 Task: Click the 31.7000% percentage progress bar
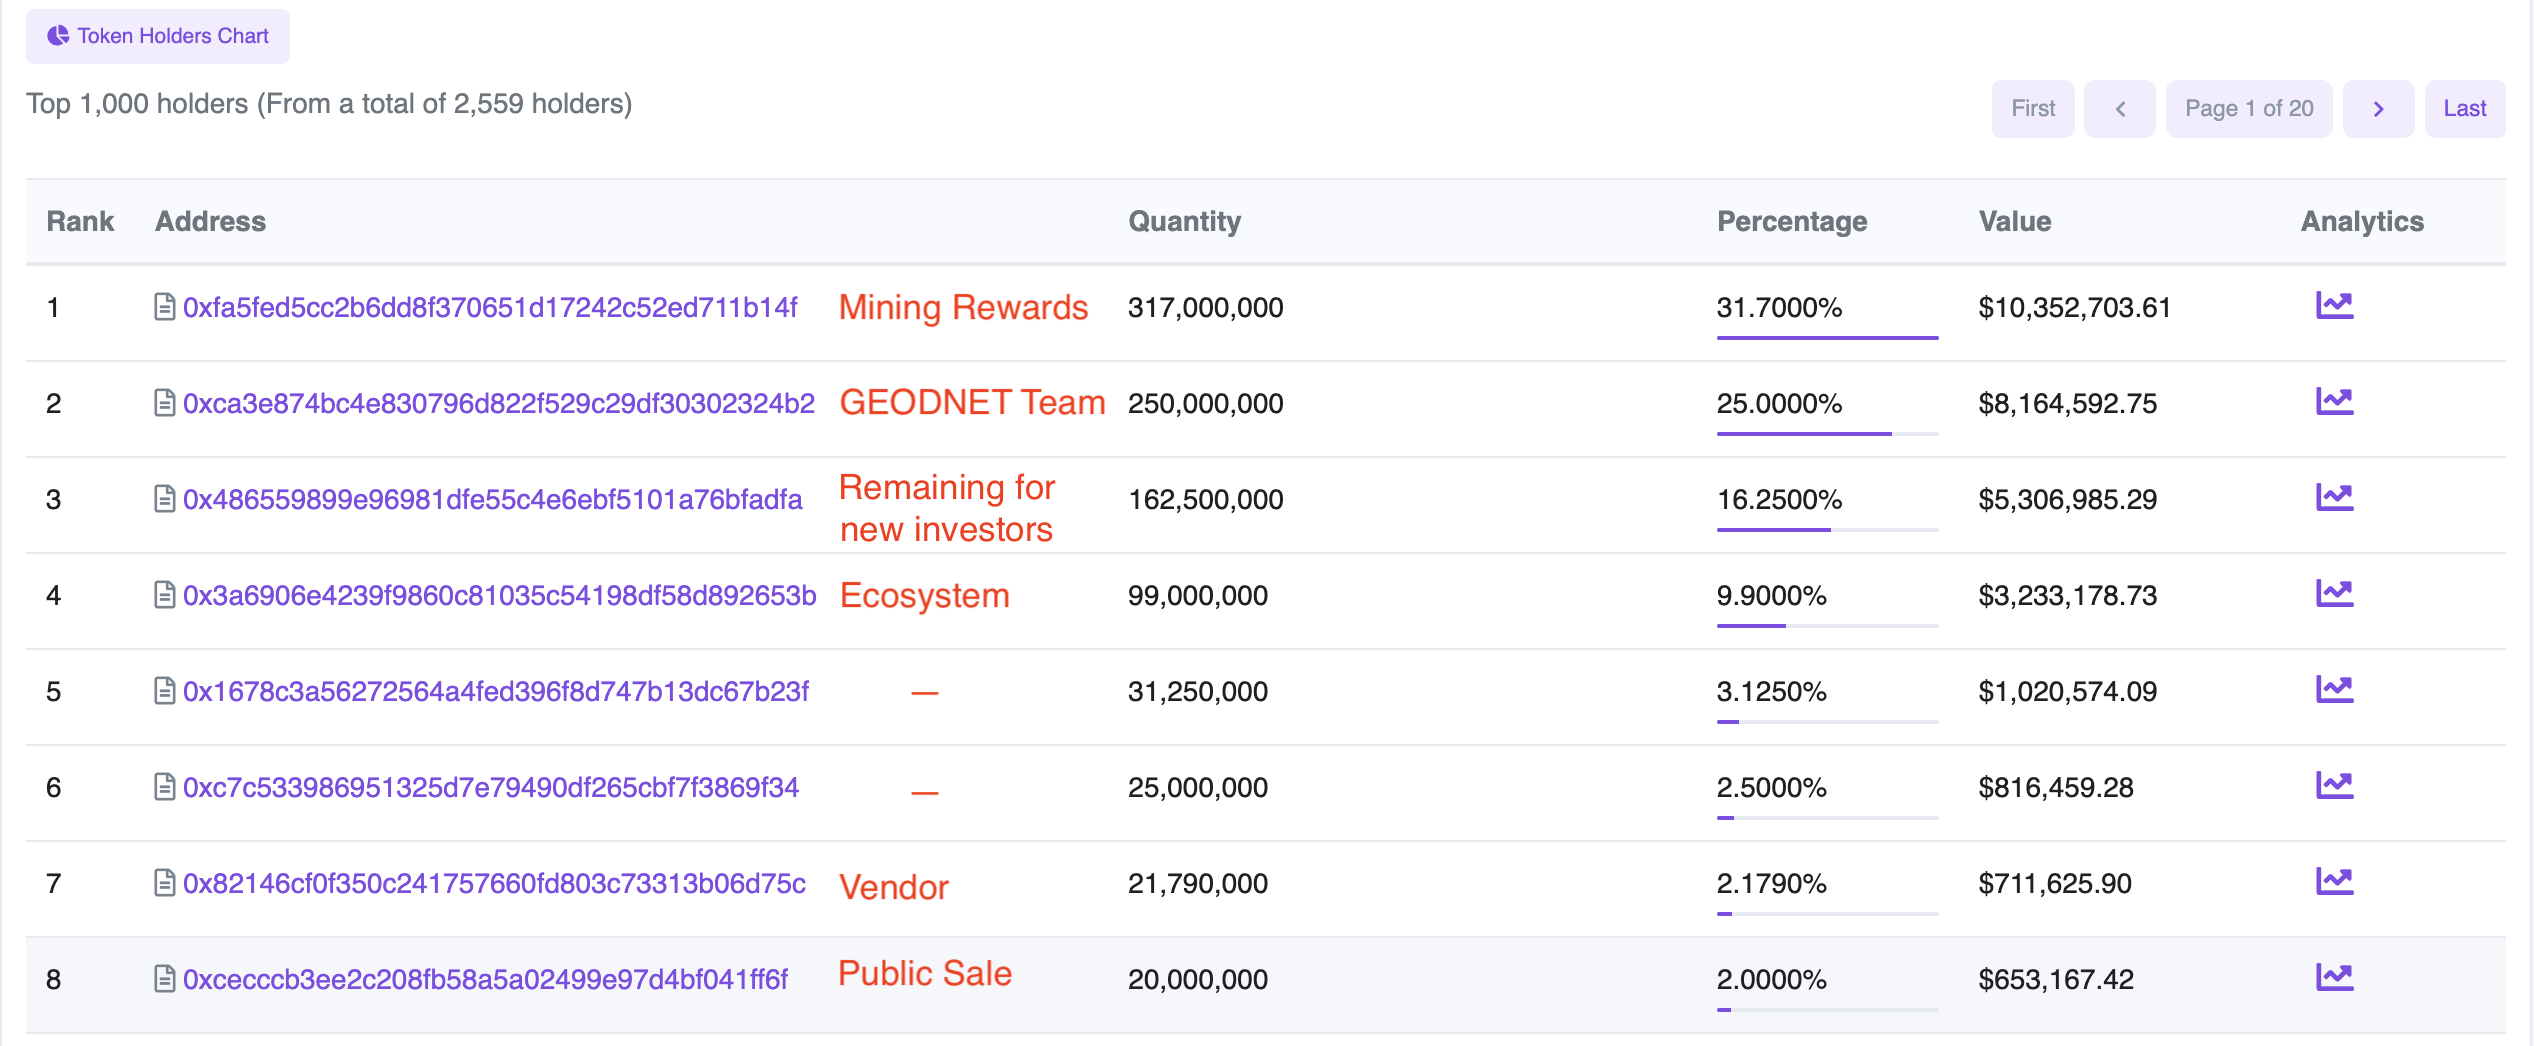tap(1827, 338)
